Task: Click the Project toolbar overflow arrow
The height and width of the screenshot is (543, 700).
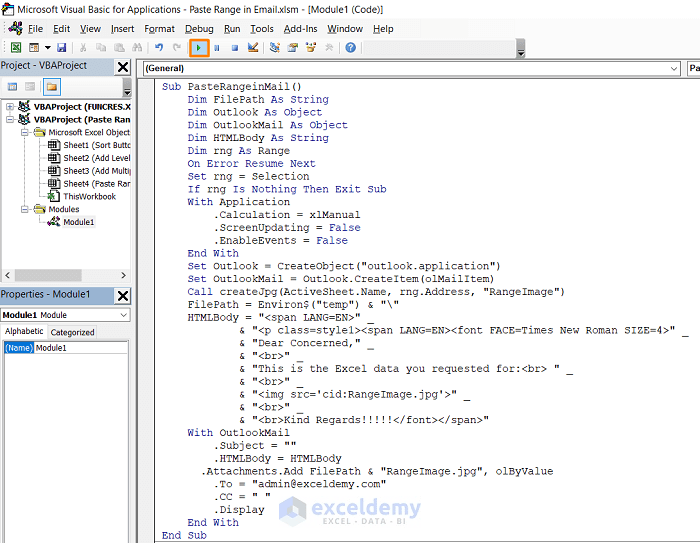Action: (127, 87)
